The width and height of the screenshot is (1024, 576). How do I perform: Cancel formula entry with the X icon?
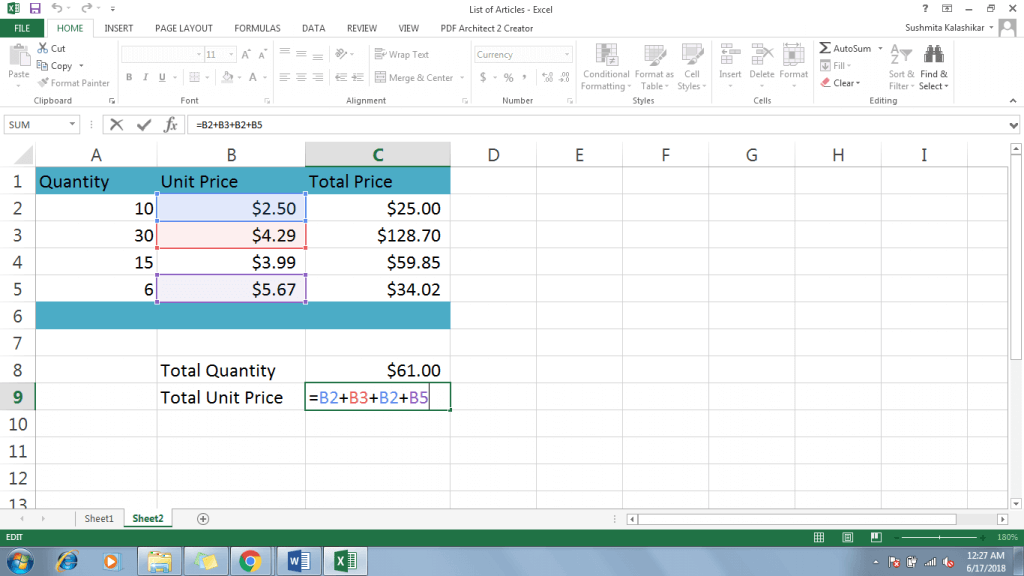117,124
